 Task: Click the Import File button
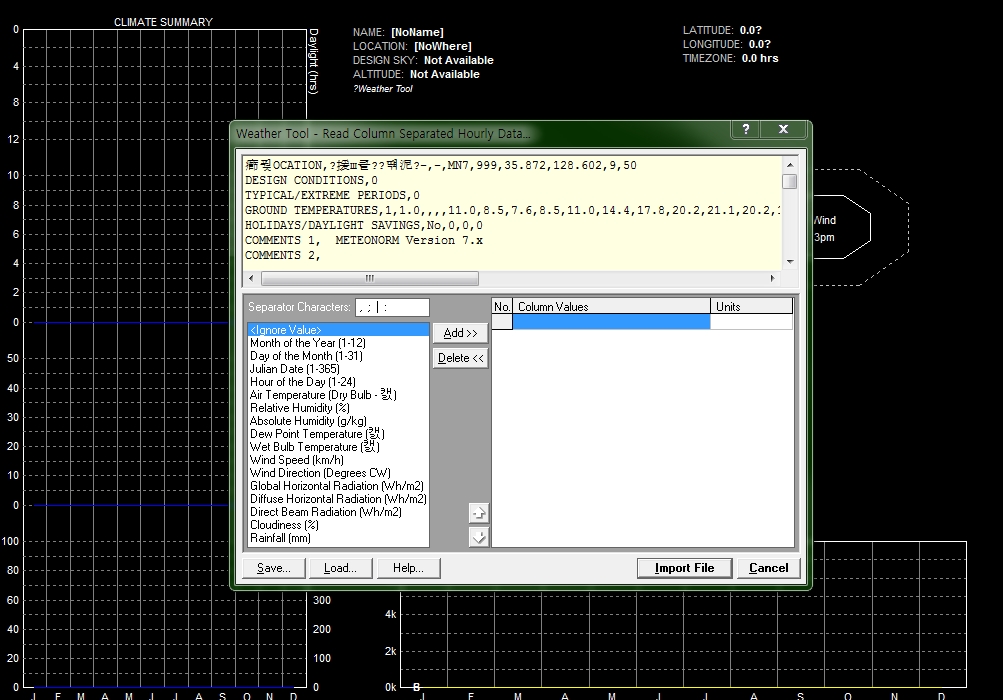tap(684, 568)
